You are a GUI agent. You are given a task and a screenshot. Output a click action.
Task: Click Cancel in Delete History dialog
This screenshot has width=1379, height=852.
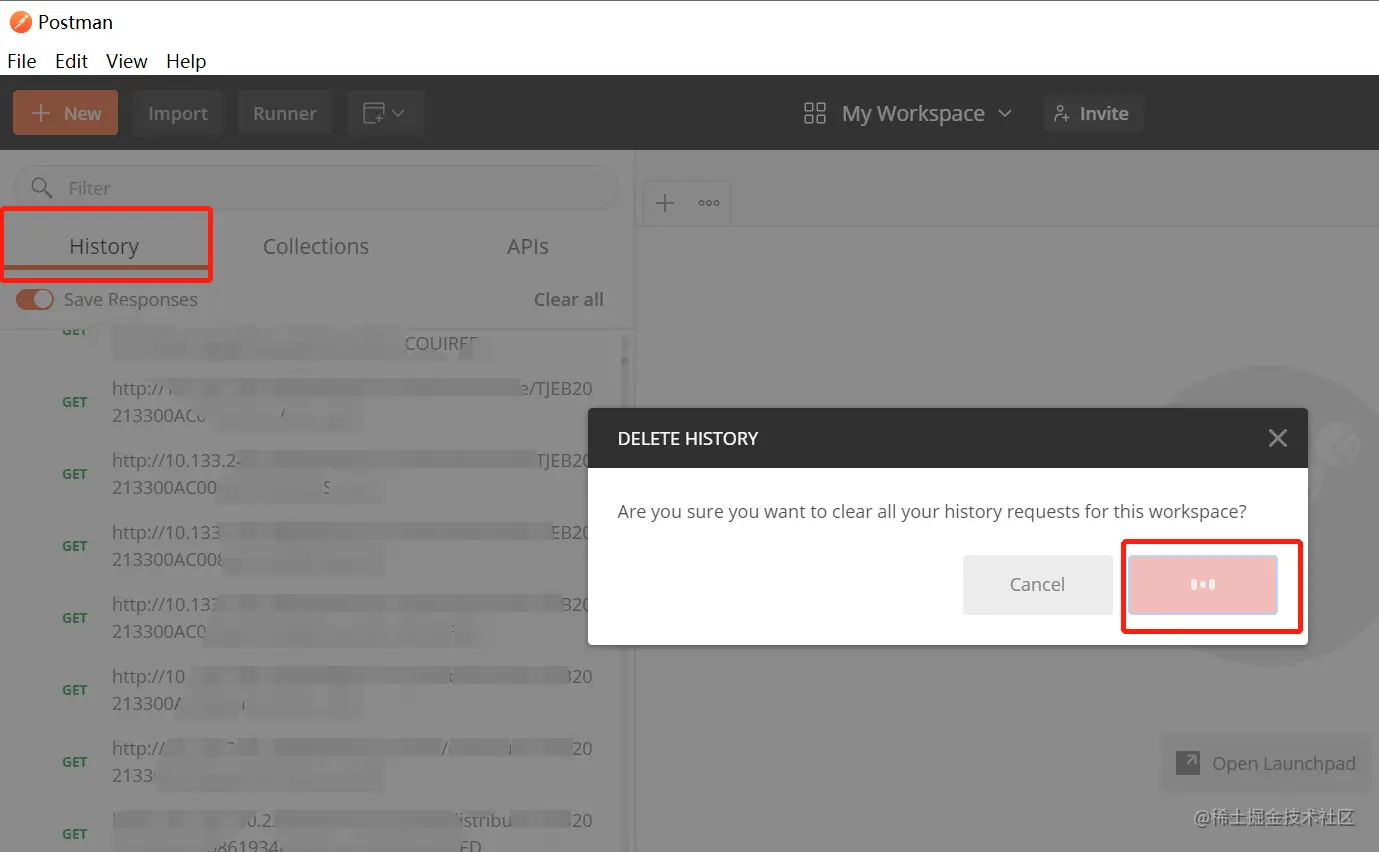tap(1038, 584)
